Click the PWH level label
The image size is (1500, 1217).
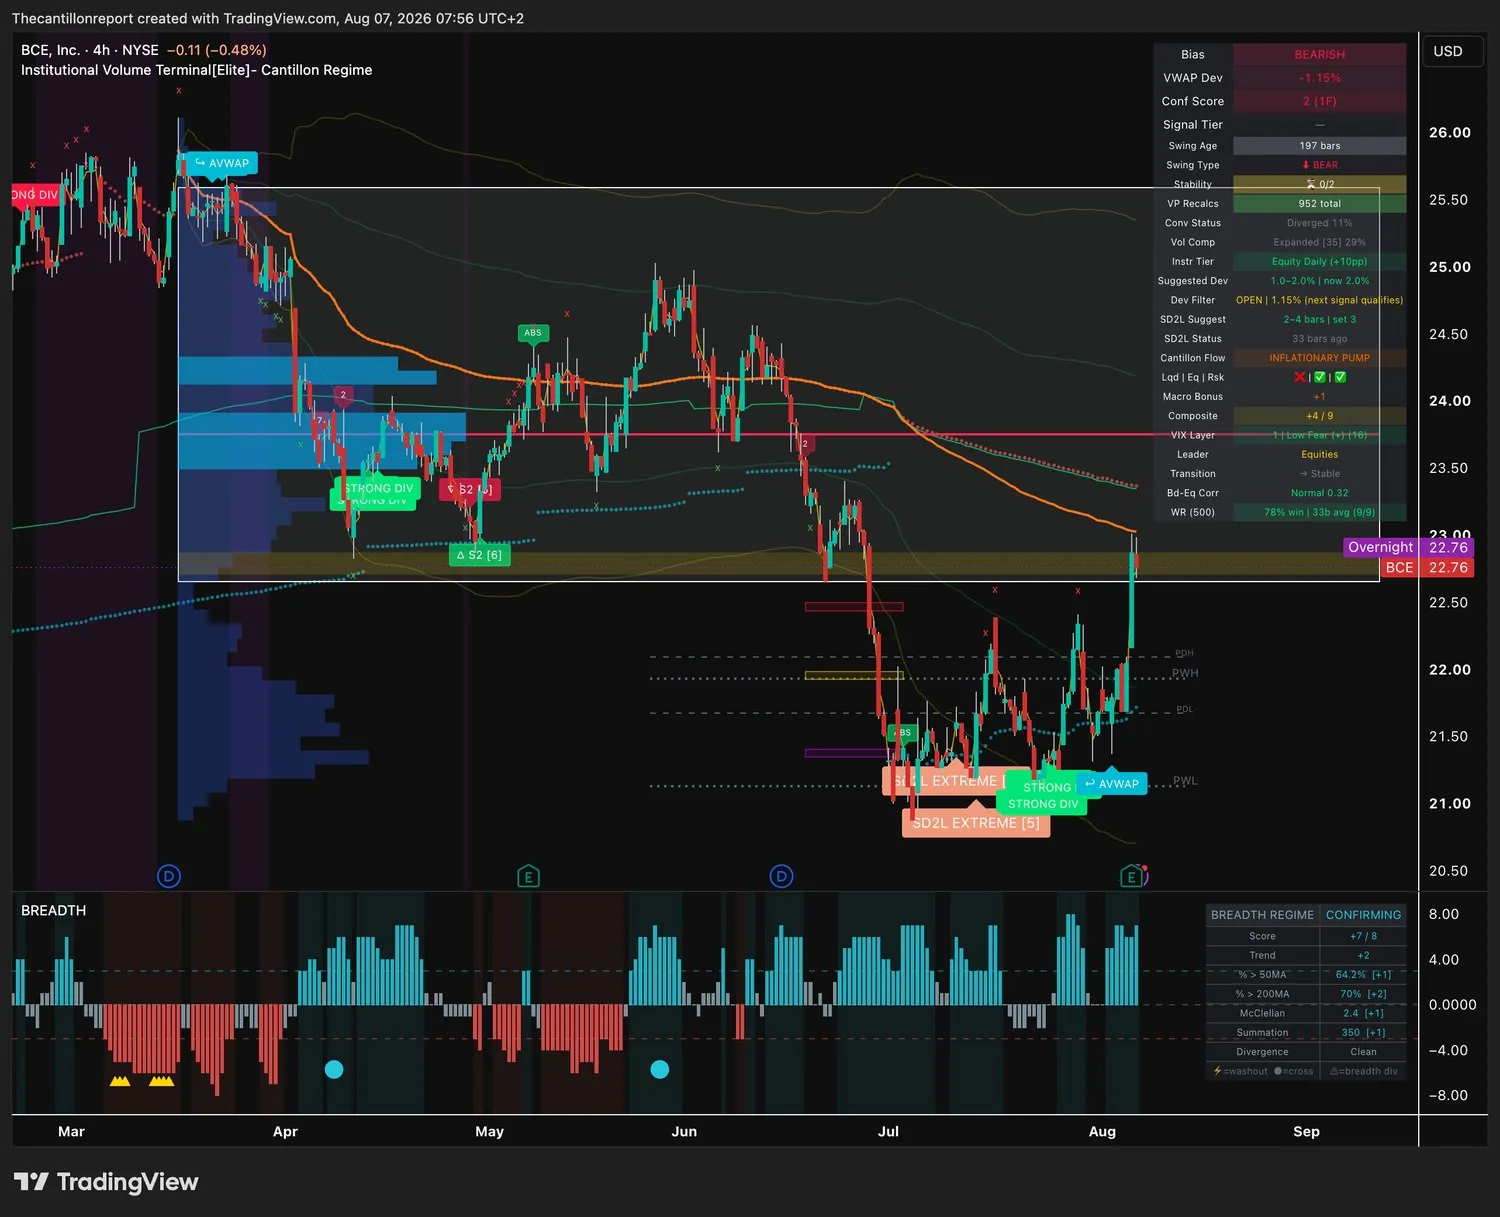coord(1185,673)
